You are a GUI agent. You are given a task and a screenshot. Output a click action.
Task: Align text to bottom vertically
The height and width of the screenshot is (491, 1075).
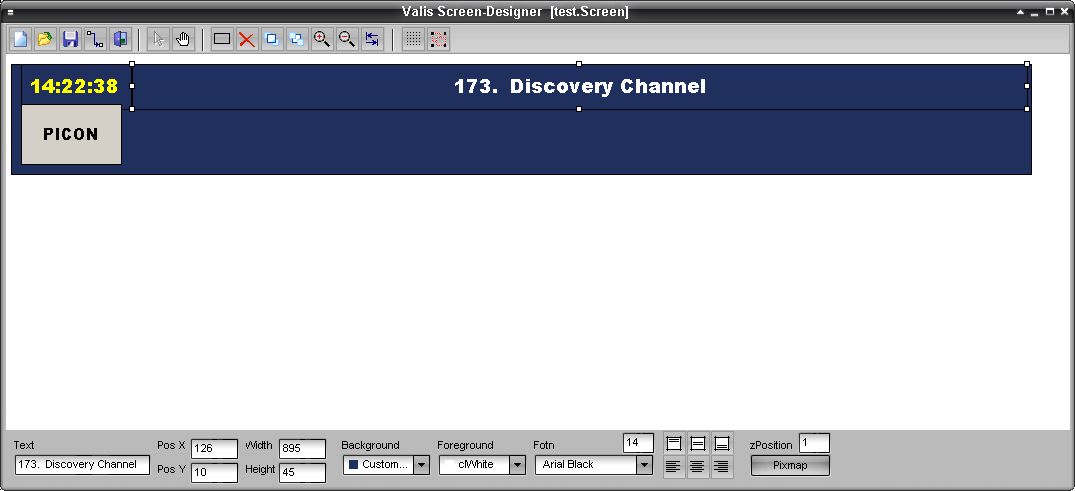click(722, 443)
